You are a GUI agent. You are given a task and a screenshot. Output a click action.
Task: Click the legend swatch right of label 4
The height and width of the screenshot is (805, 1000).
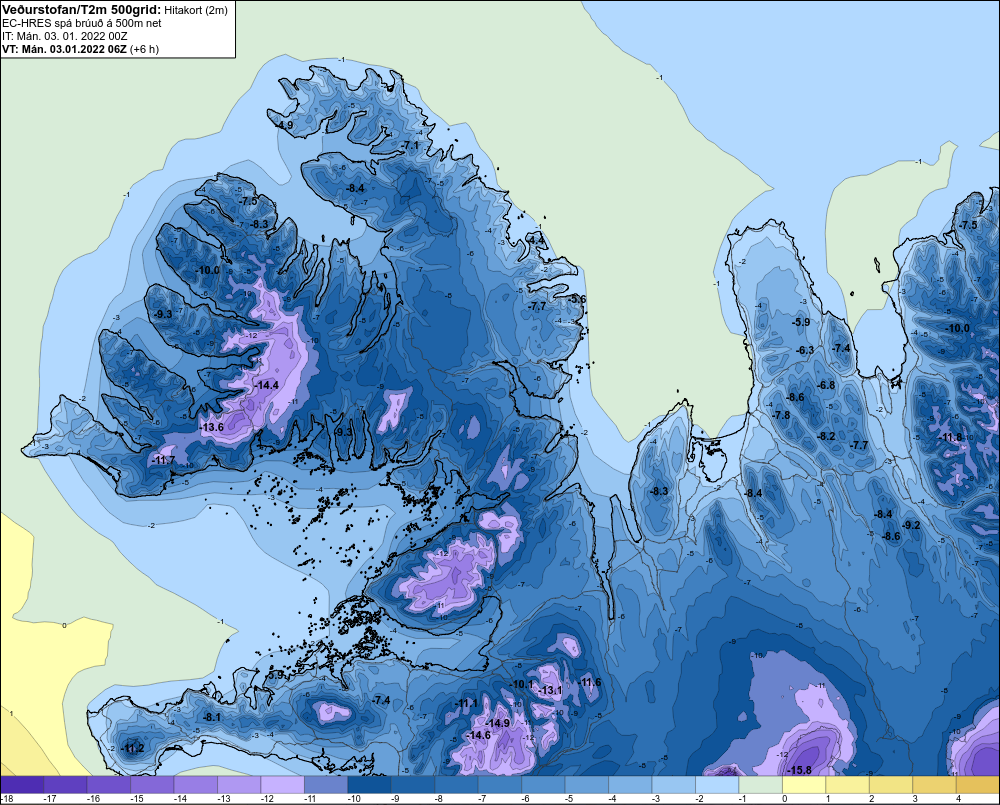(977, 785)
